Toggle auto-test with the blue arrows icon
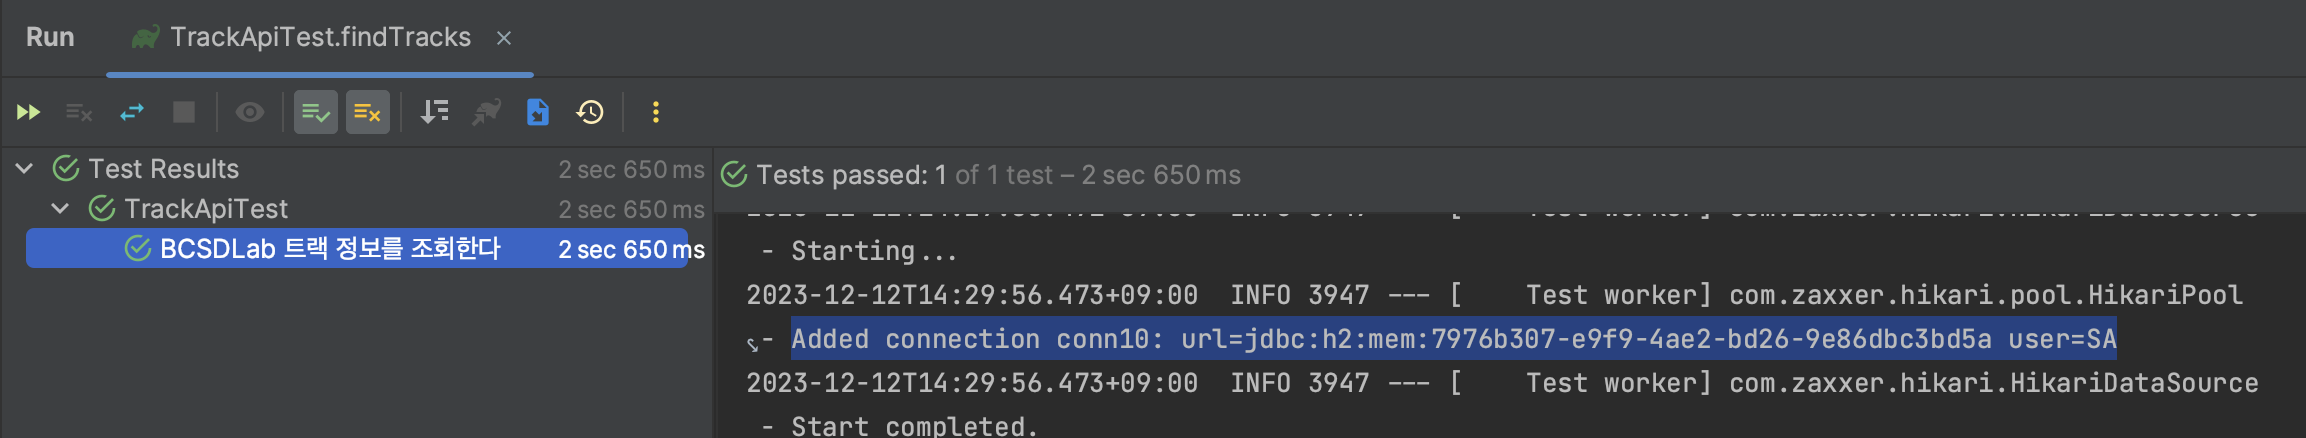The height and width of the screenshot is (438, 2306). [132, 112]
